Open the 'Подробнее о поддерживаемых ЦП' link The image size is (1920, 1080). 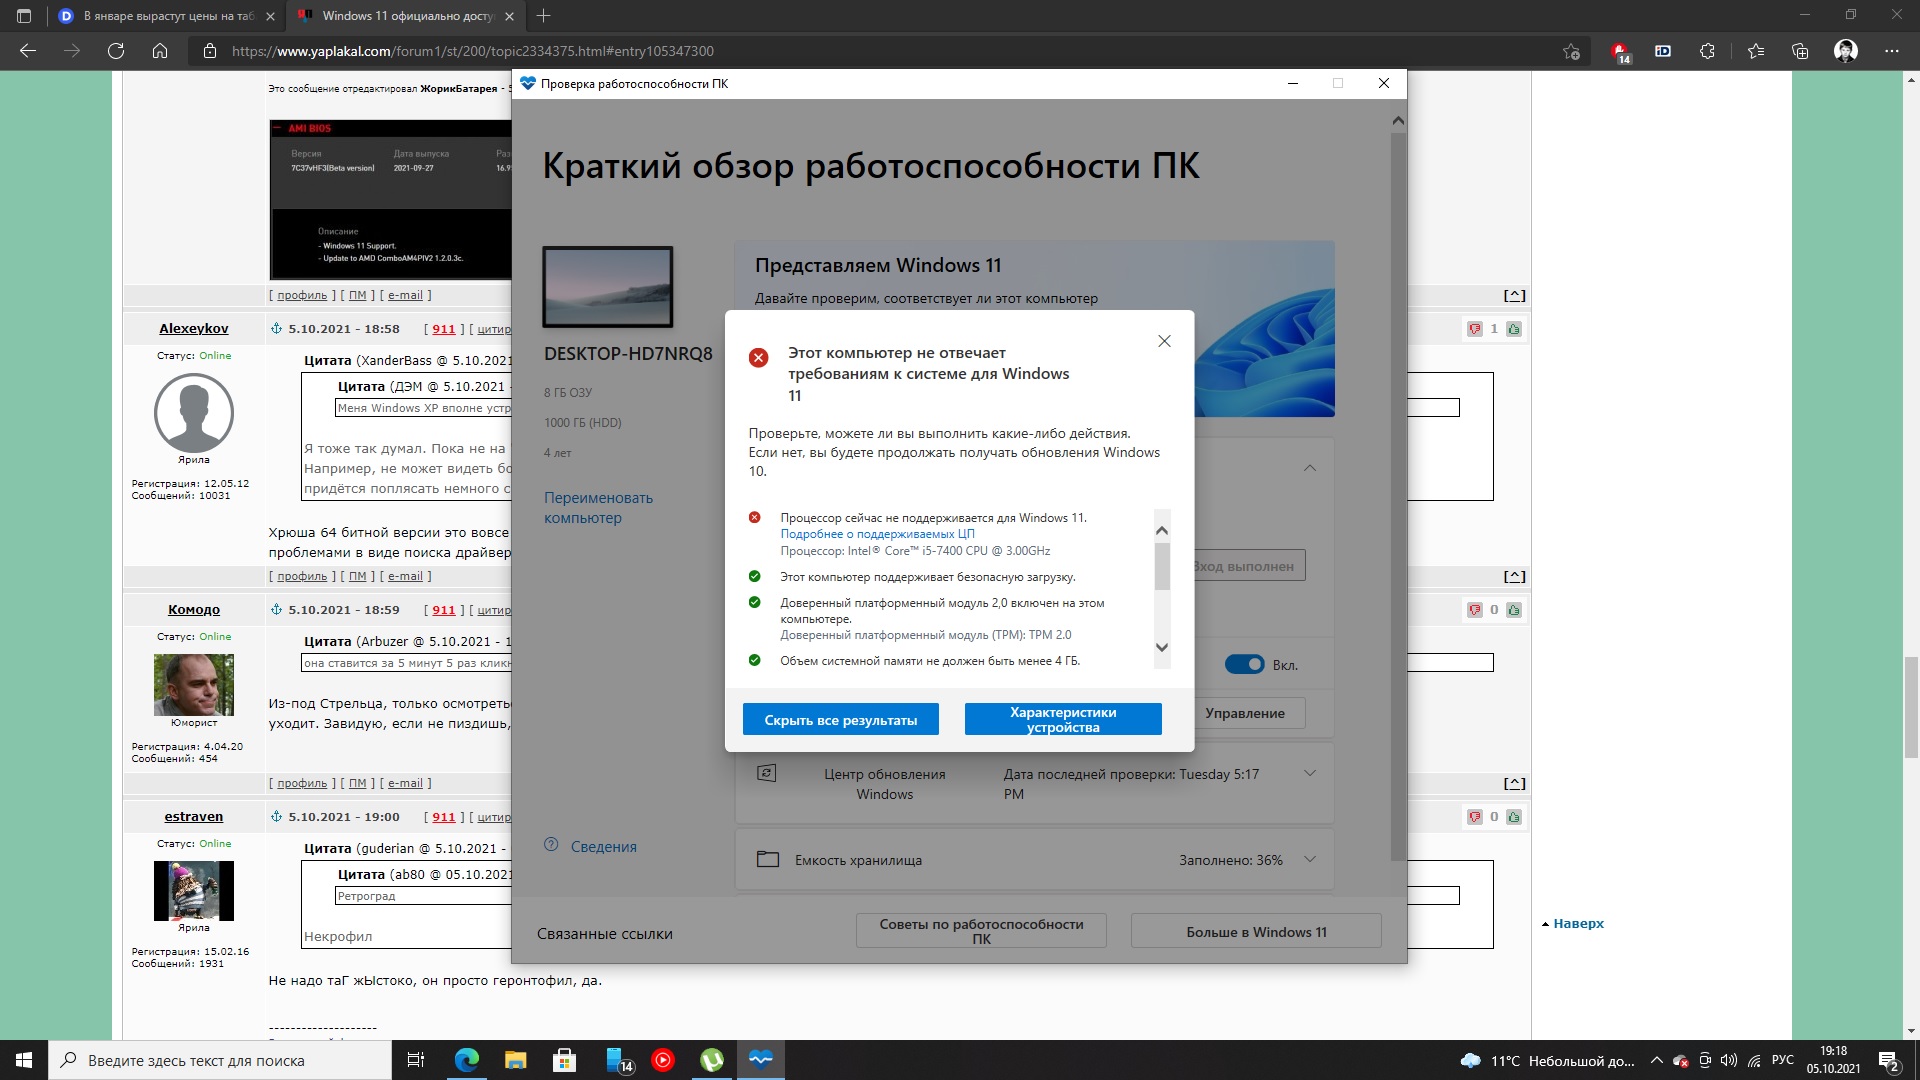[877, 534]
